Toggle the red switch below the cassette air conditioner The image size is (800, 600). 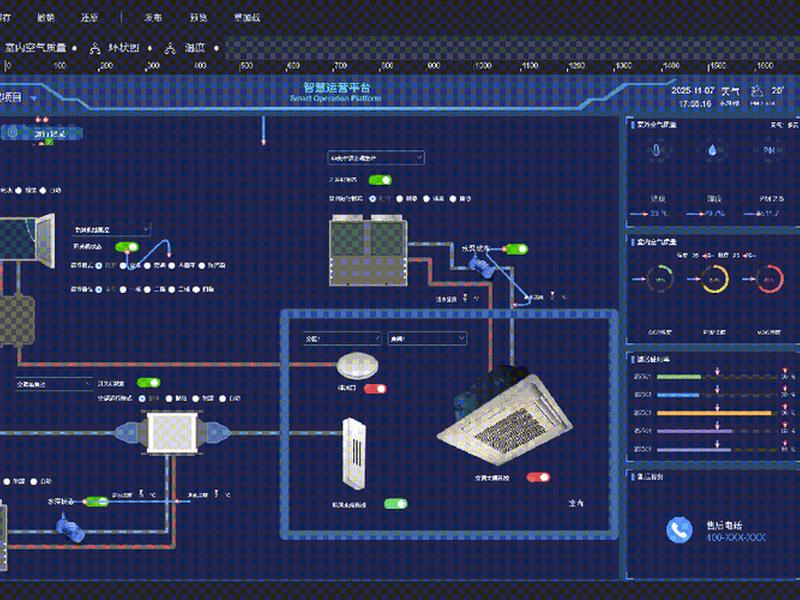click(x=538, y=477)
